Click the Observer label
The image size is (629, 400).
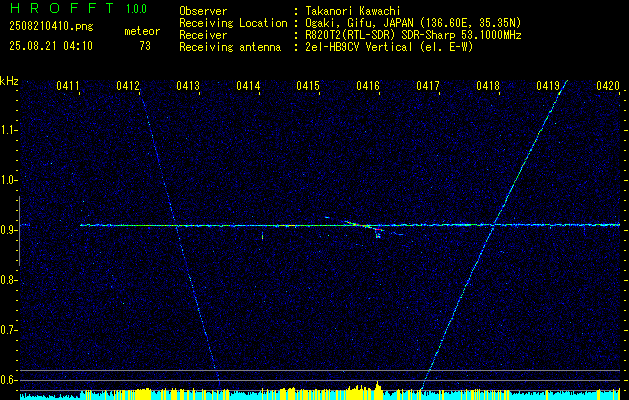pos(203,11)
